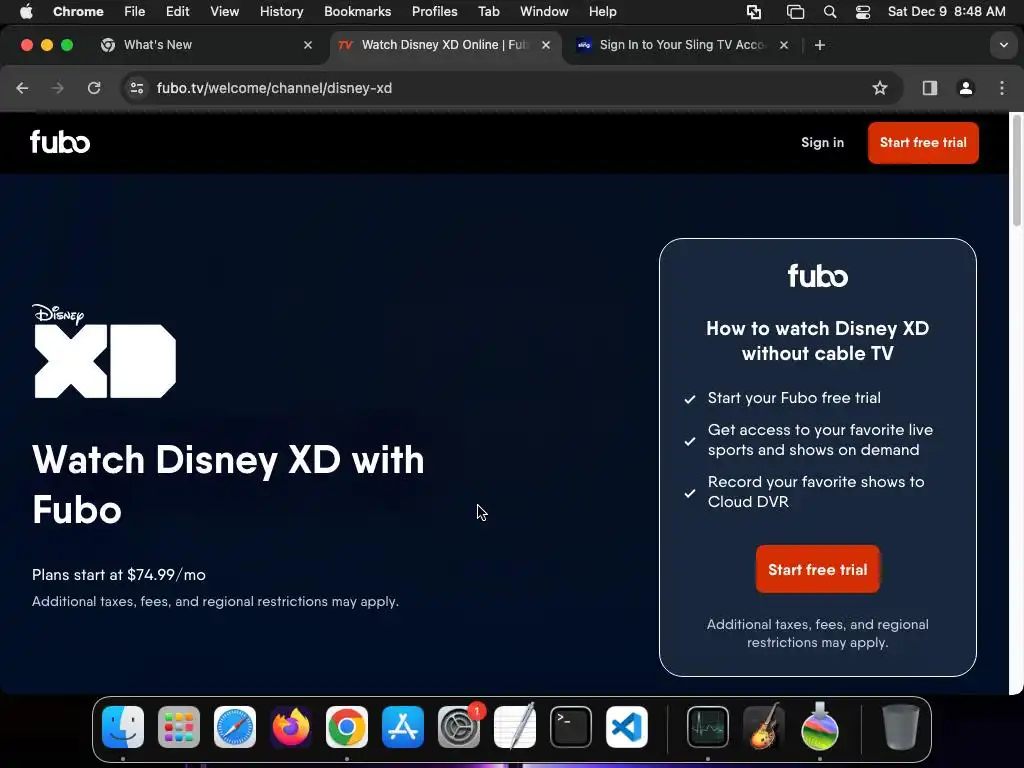The image size is (1024, 768).
Task: Open TextEdit from the Dock
Action: [x=515, y=727]
